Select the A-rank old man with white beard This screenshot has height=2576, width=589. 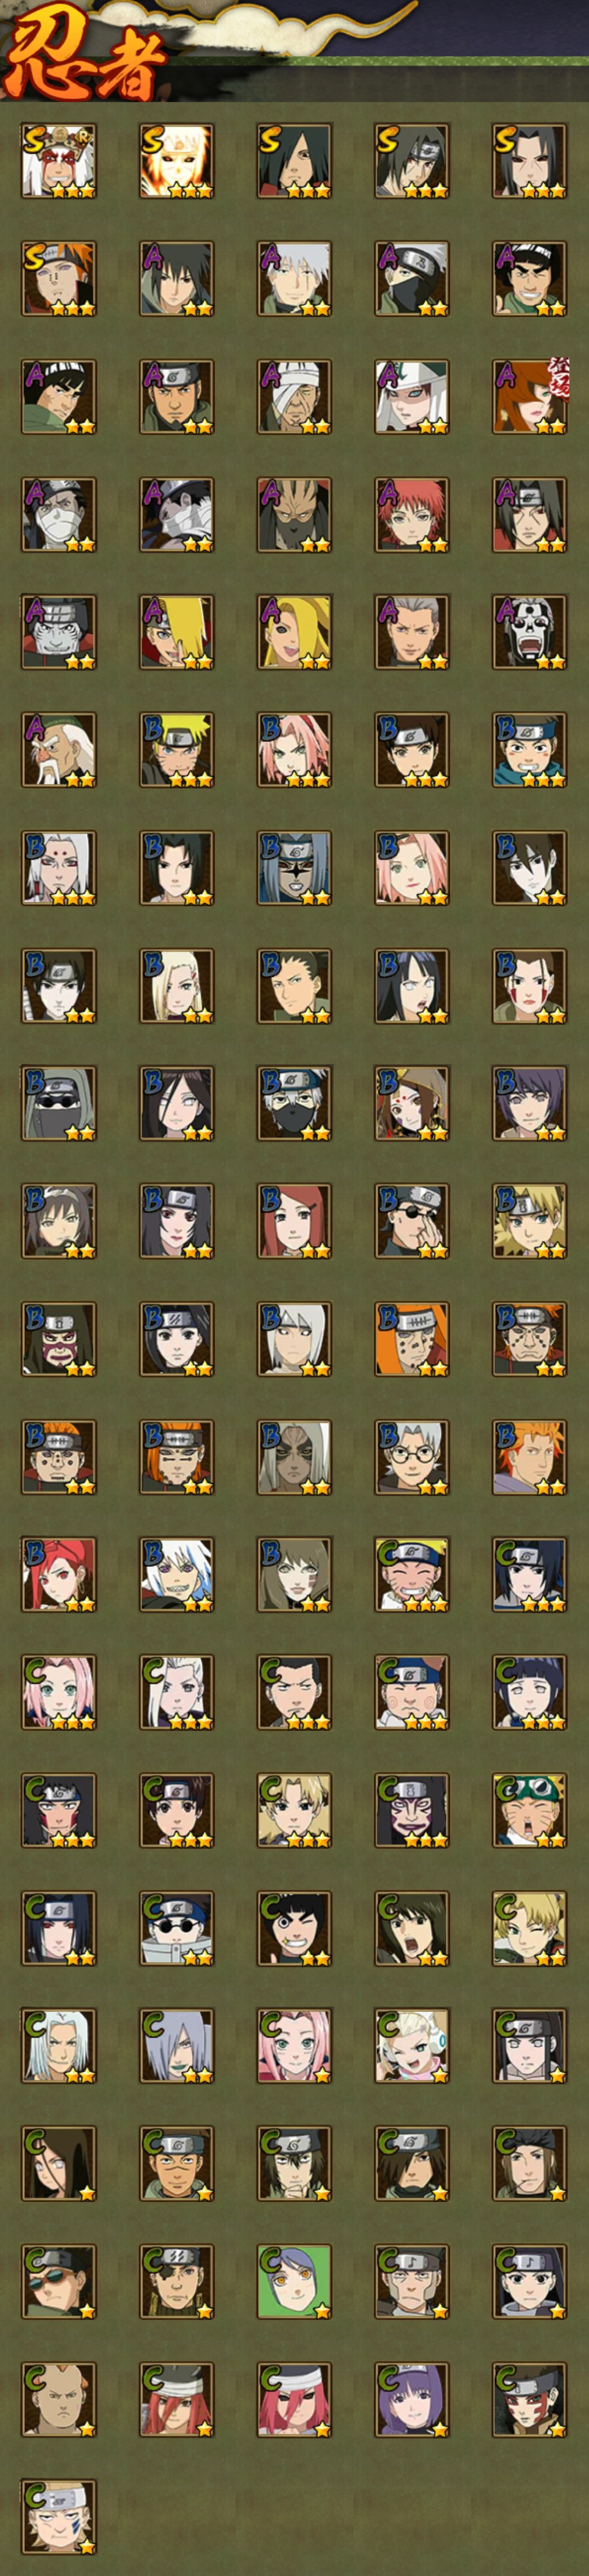pos(59,751)
